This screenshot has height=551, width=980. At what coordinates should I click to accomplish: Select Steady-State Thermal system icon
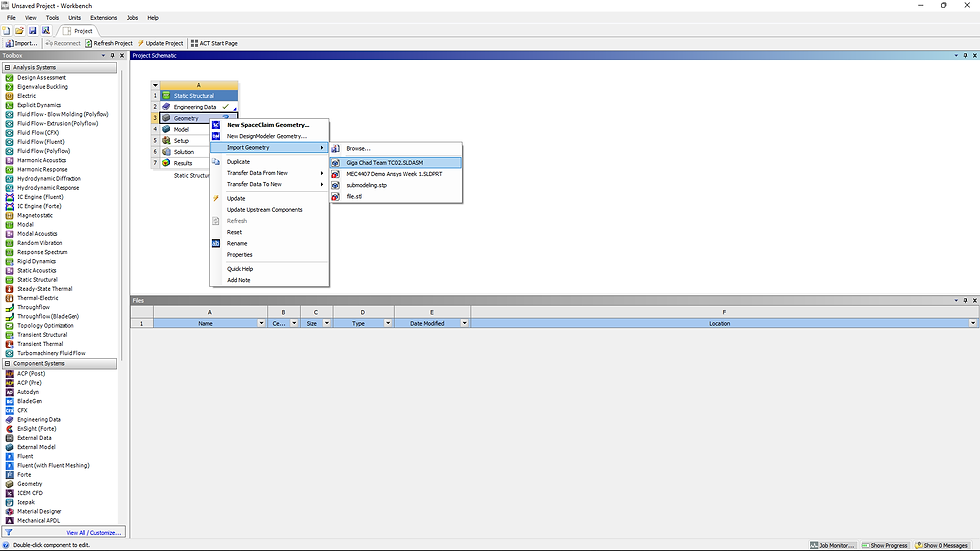[9, 289]
